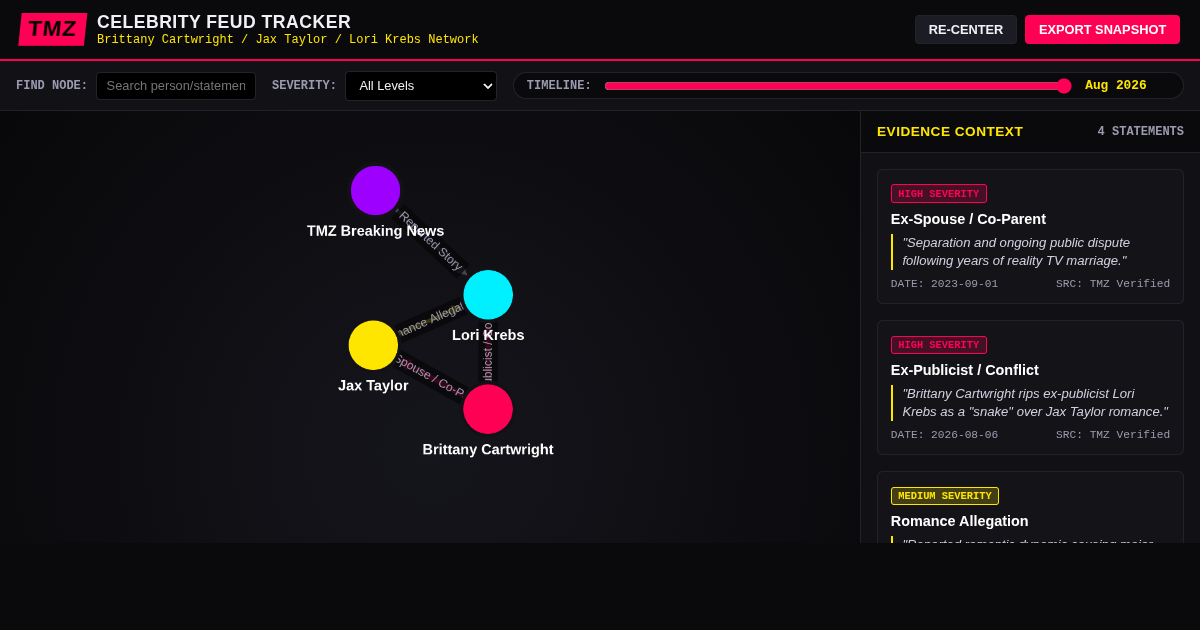This screenshot has width=1200, height=630.
Task: Click the Export Snapshot button
Action: pyautogui.click(x=1102, y=30)
